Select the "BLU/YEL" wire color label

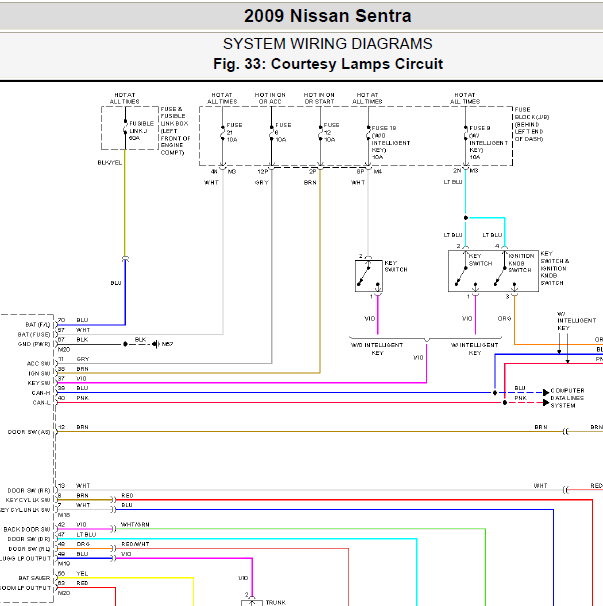(109, 163)
